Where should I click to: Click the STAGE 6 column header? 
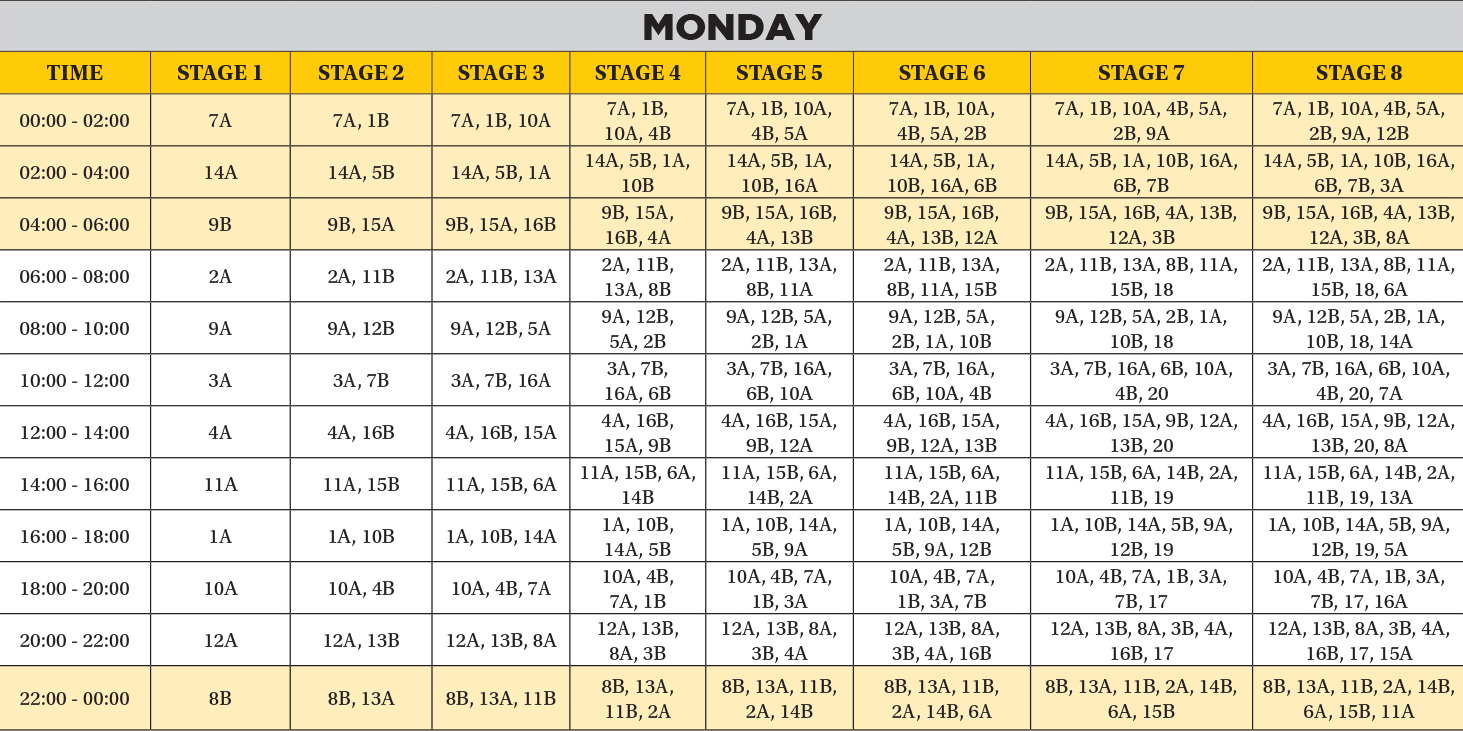[941, 73]
